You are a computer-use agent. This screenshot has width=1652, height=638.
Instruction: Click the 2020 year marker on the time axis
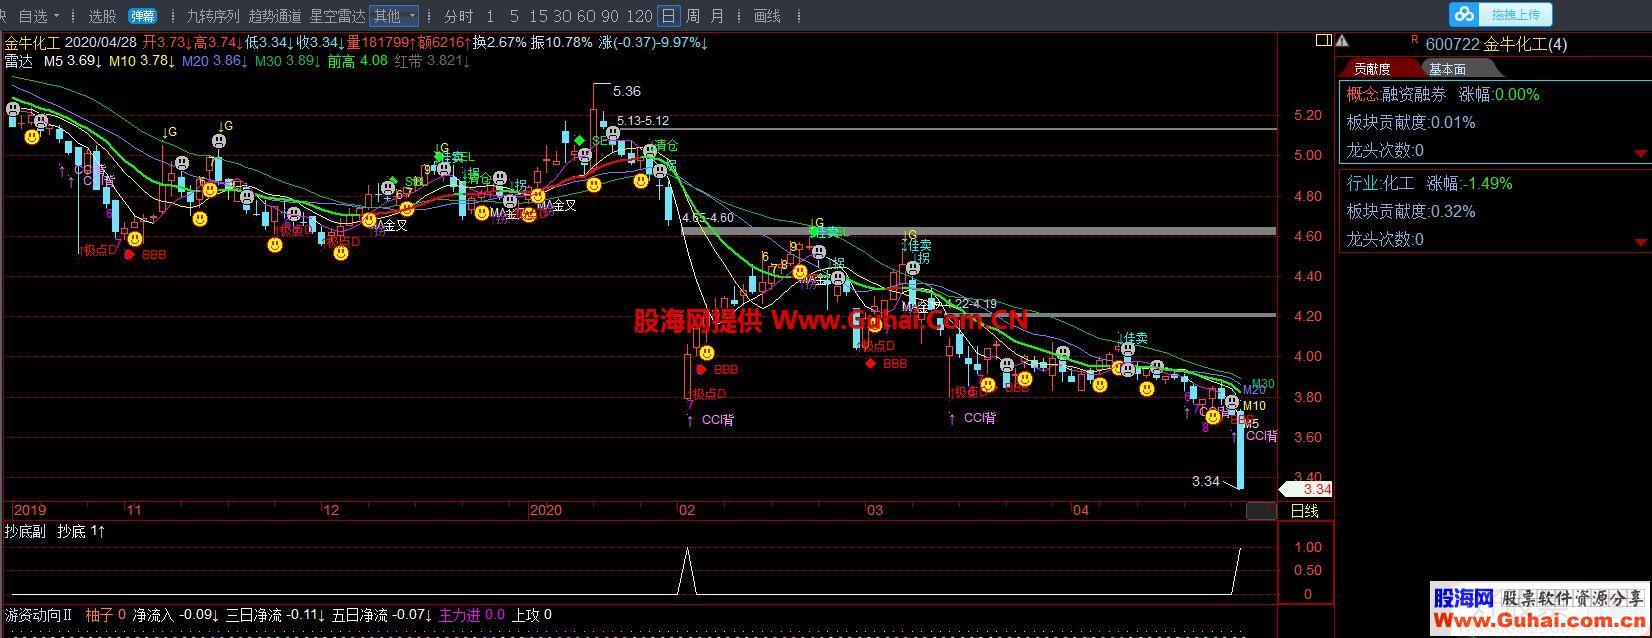[x=548, y=510]
